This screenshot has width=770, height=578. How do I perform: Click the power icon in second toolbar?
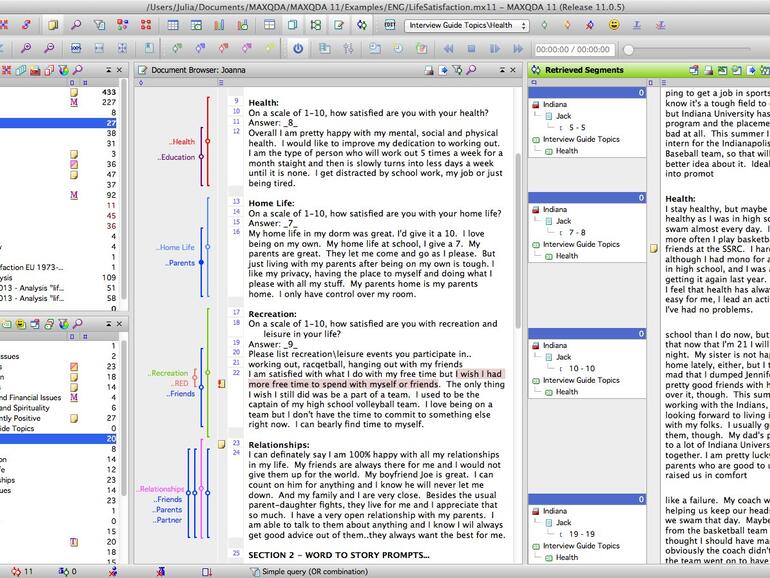(x=297, y=48)
